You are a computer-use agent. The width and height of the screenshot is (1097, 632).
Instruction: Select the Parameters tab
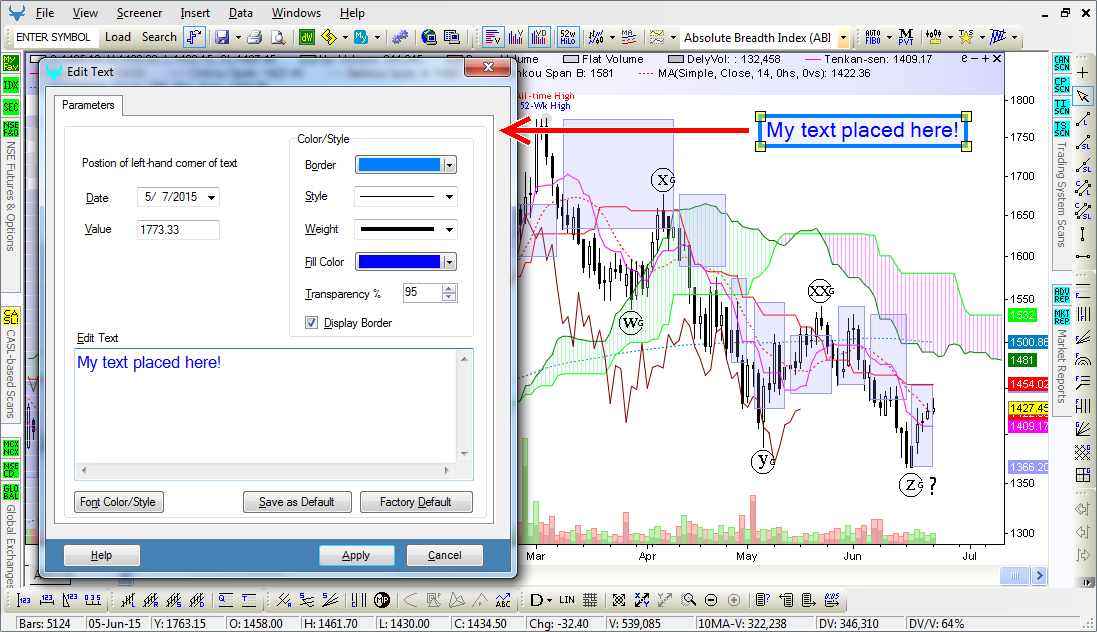pos(88,105)
